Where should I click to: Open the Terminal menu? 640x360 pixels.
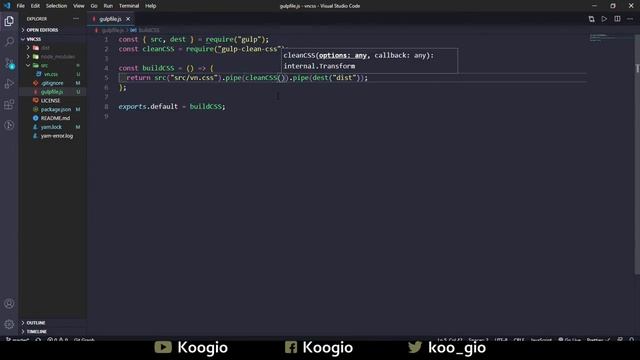tap(129, 6)
